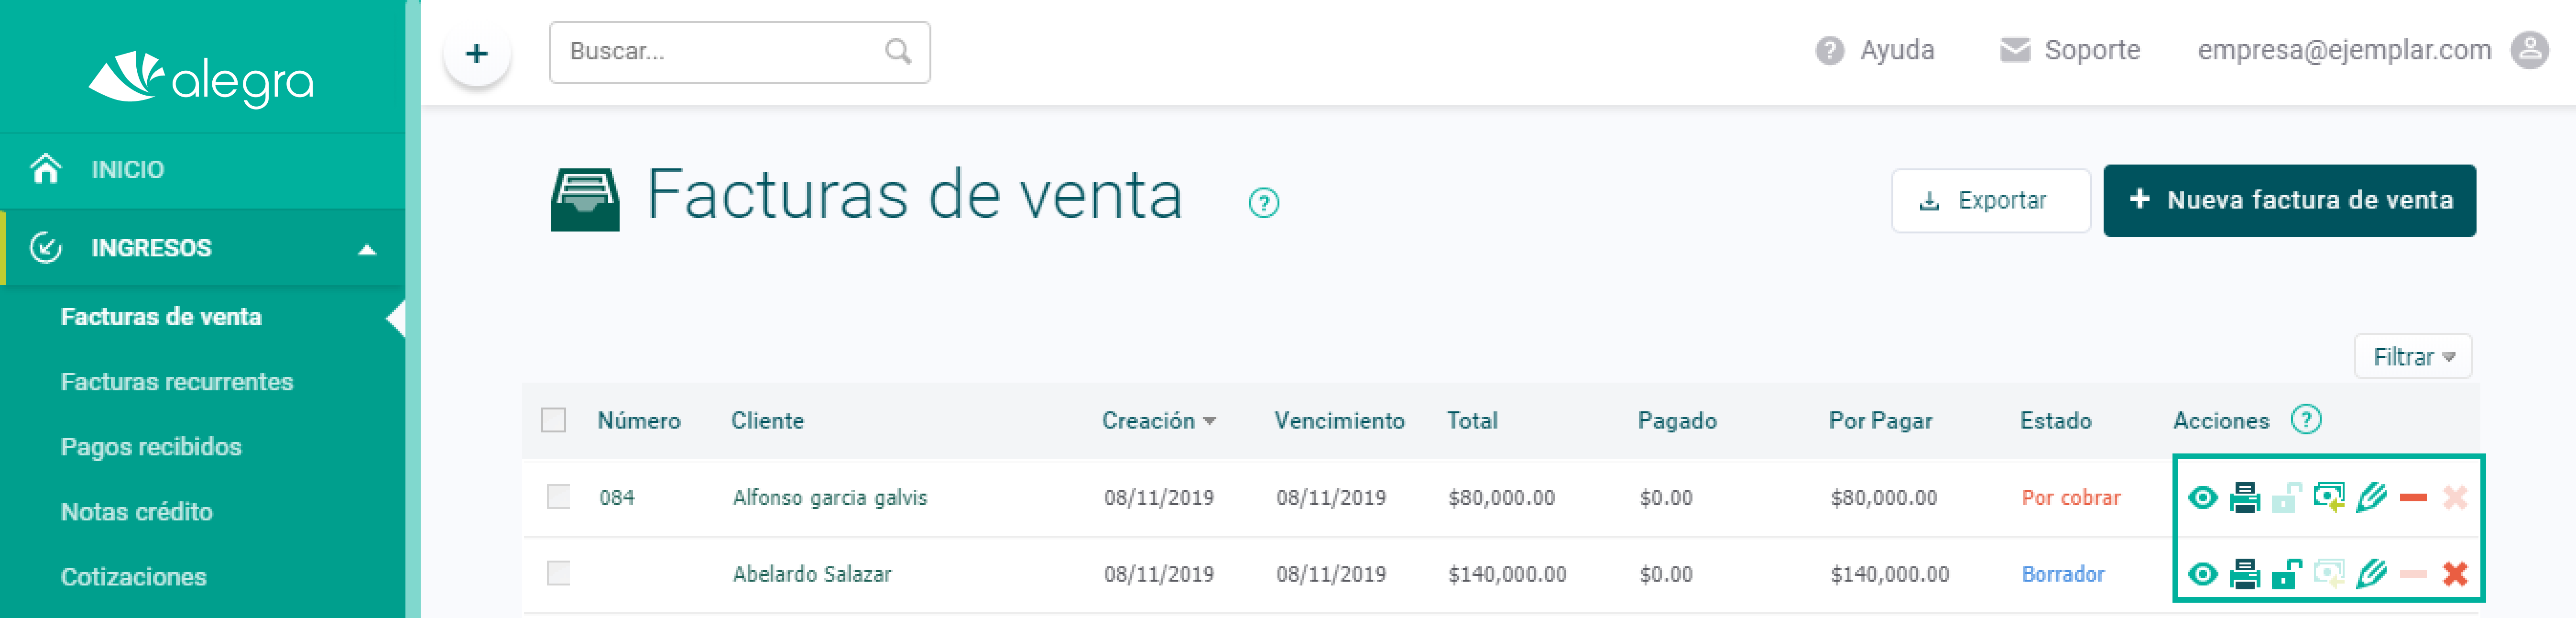Tick the Abelardo Salazar row checkbox
Screen dimensions: 2576x618
tap(558, 573)
